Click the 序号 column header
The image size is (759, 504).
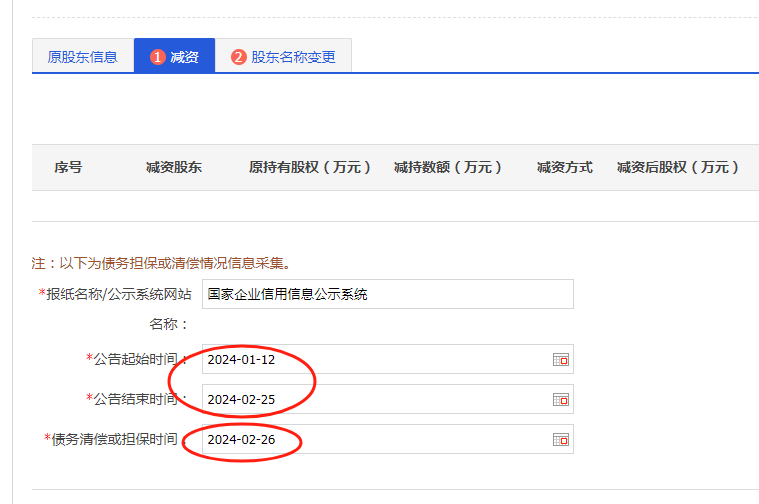pos(68,167)
